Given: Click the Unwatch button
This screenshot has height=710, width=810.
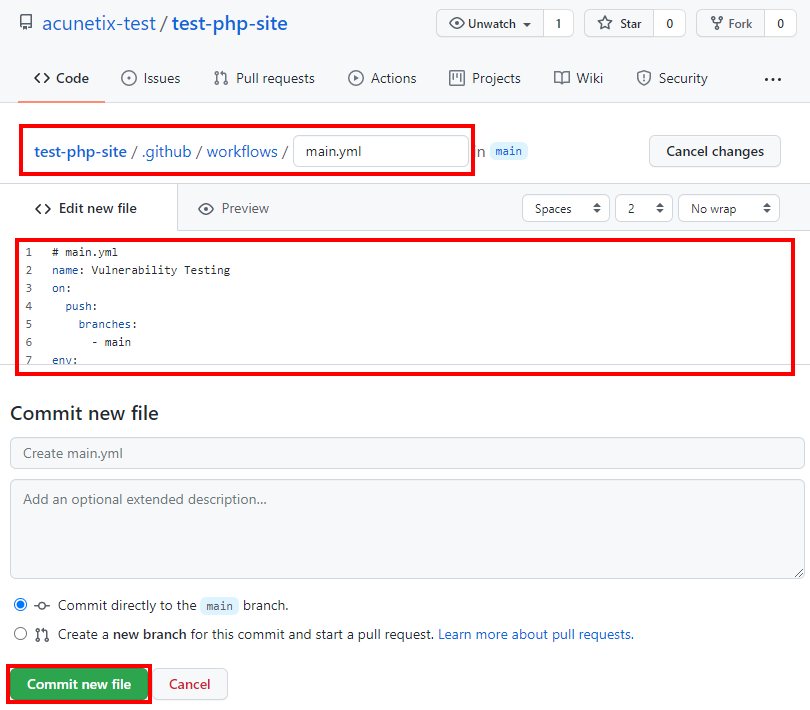Looking at the screenshot, I should click(x=490, y=24).
